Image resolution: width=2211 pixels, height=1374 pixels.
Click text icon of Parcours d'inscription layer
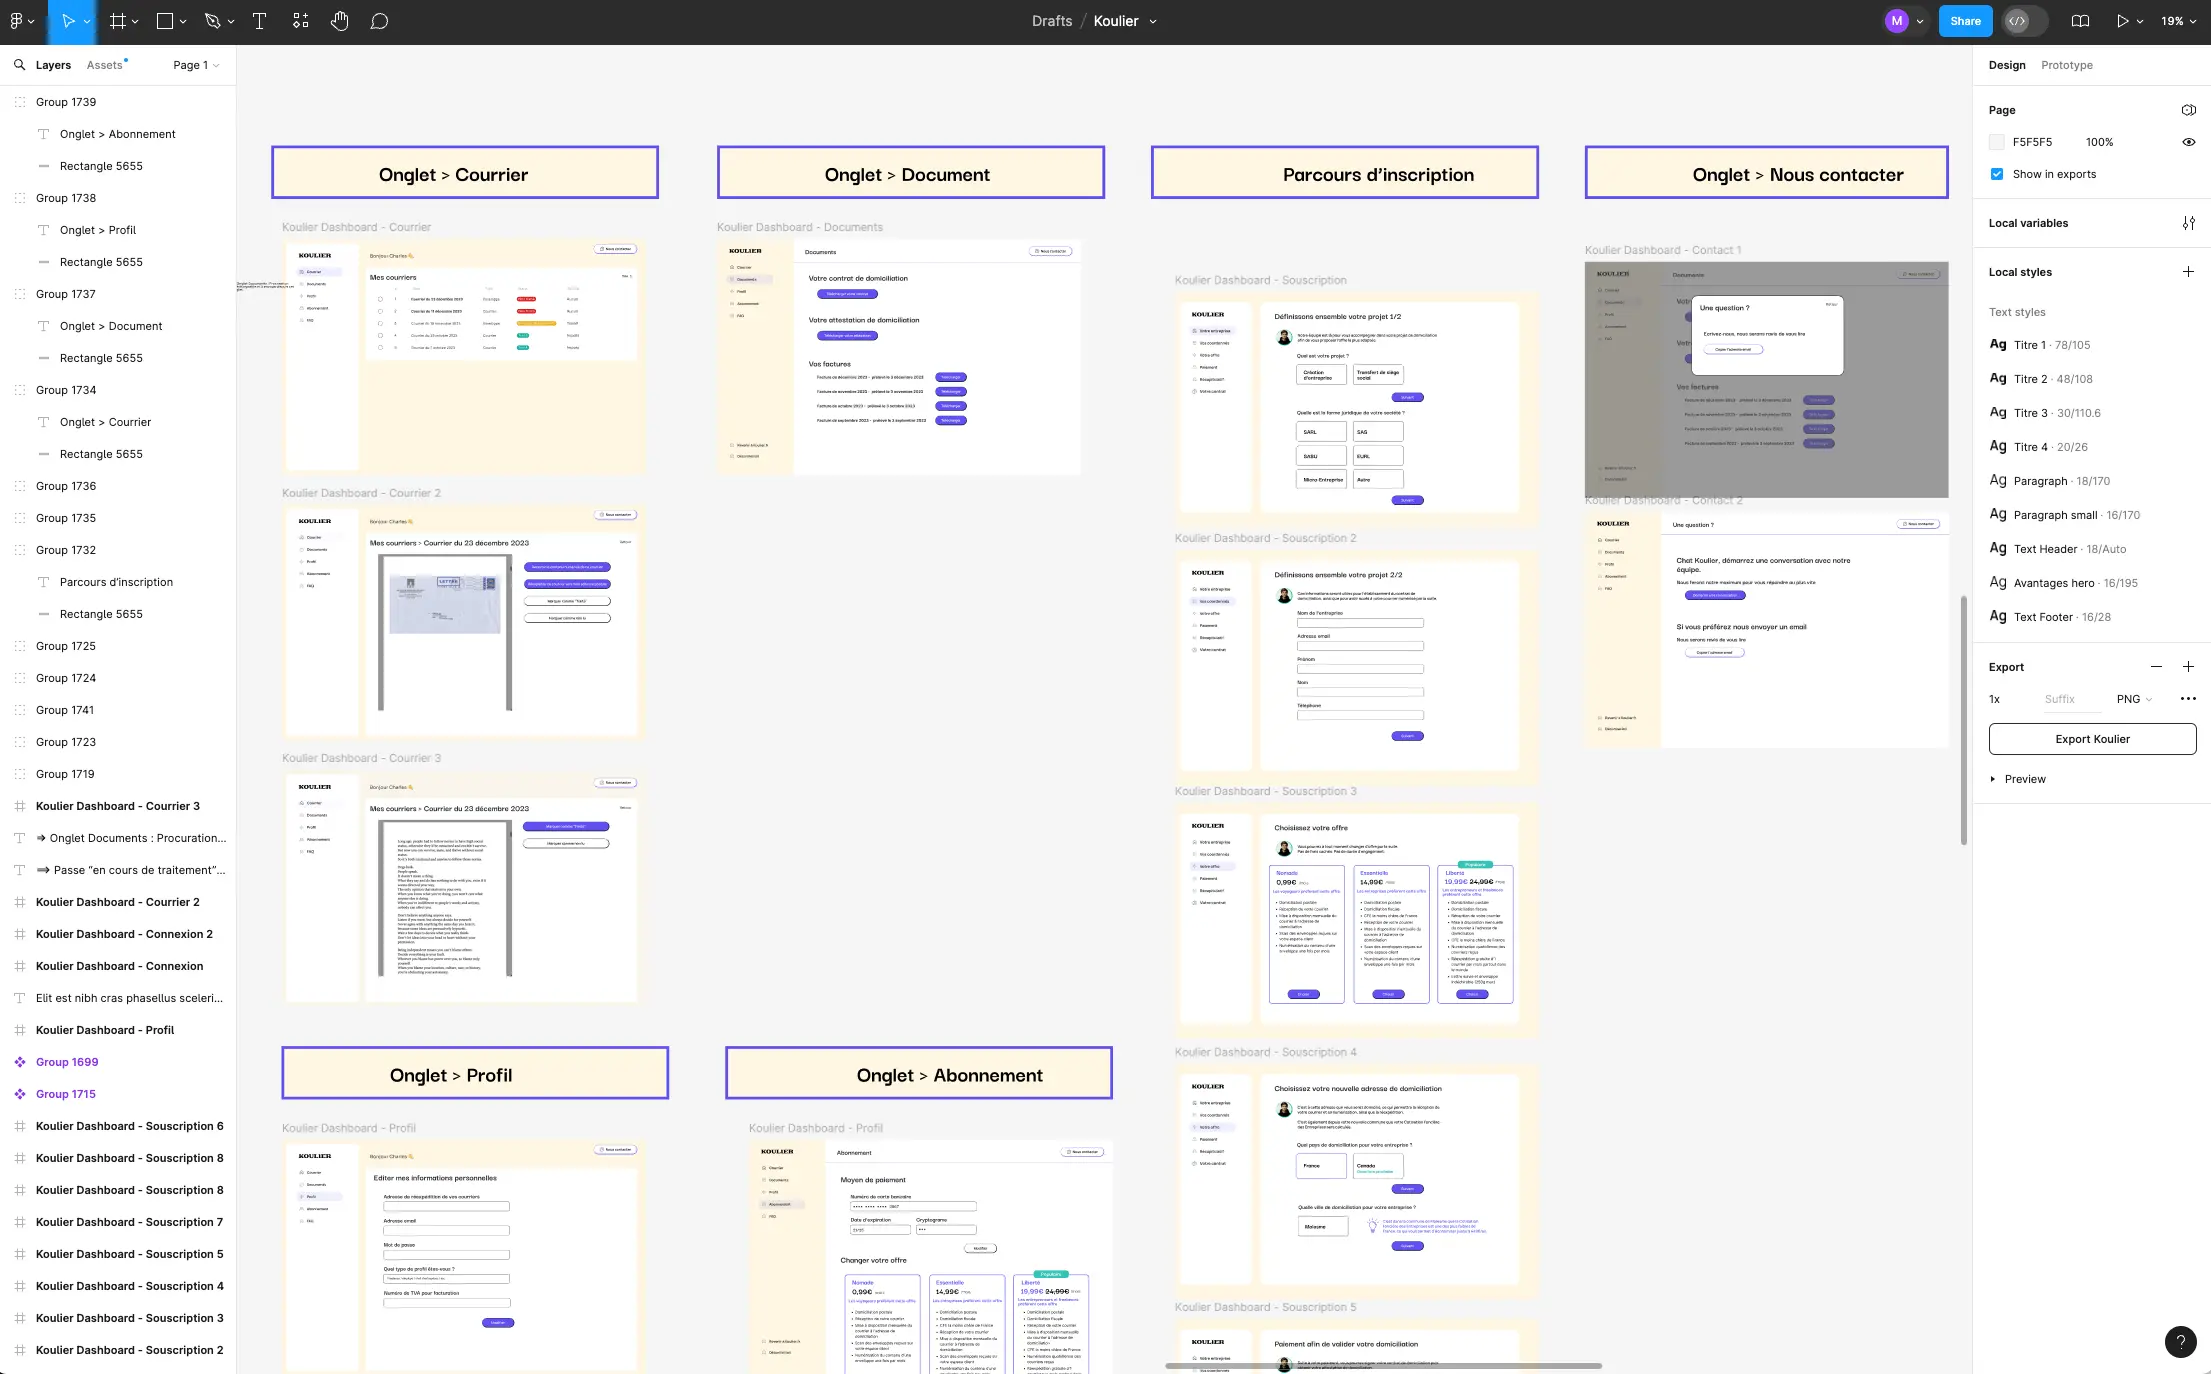[43, 582]
